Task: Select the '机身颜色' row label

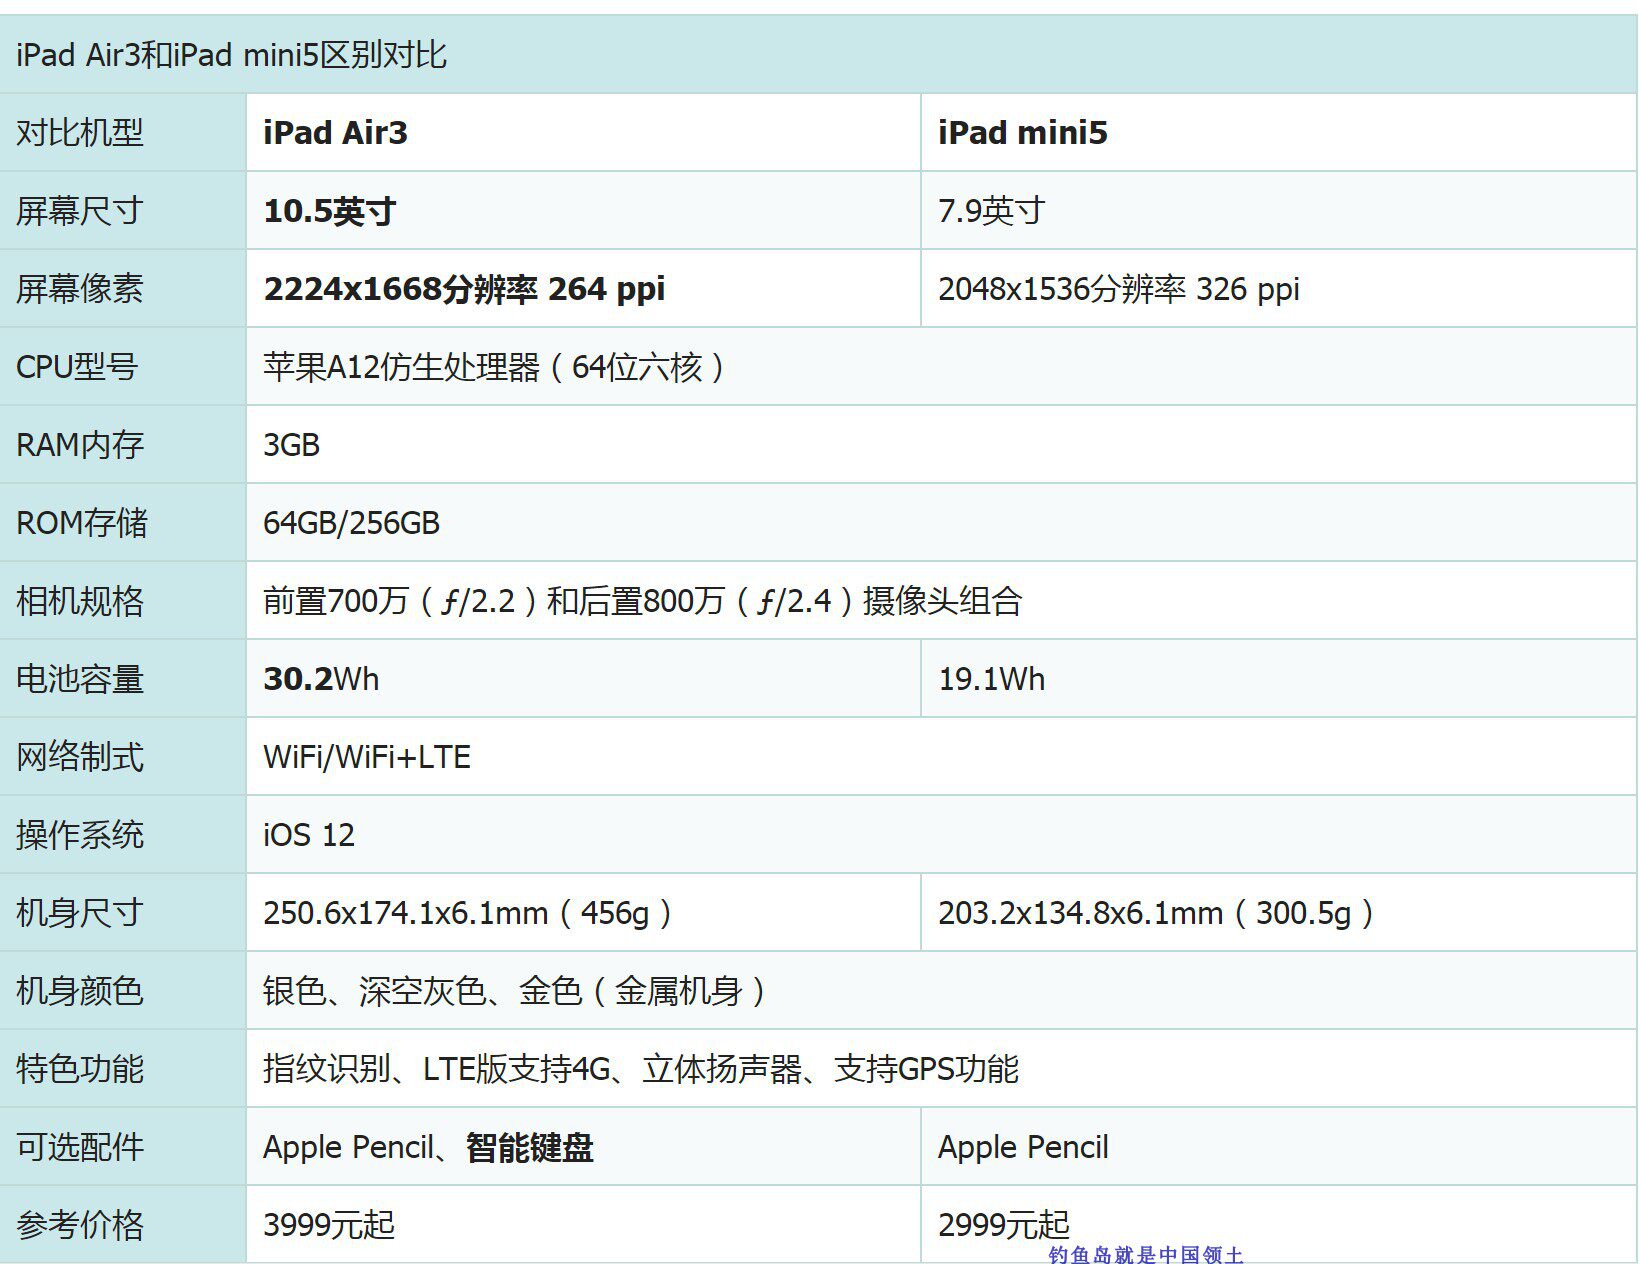Action: pyautogui.click(x=80, y=990)
